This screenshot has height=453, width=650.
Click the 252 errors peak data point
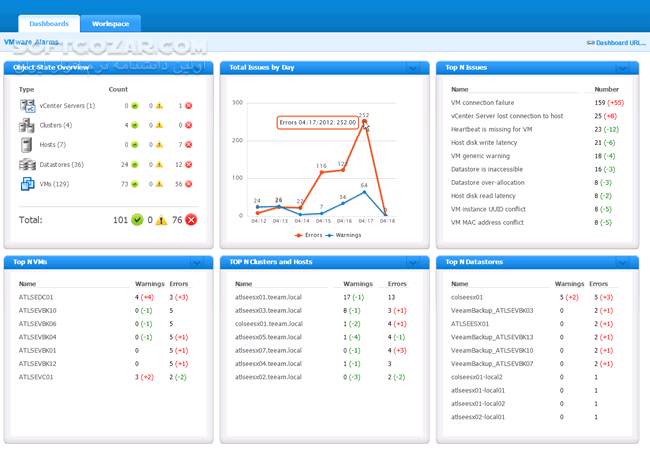[364, 122]
